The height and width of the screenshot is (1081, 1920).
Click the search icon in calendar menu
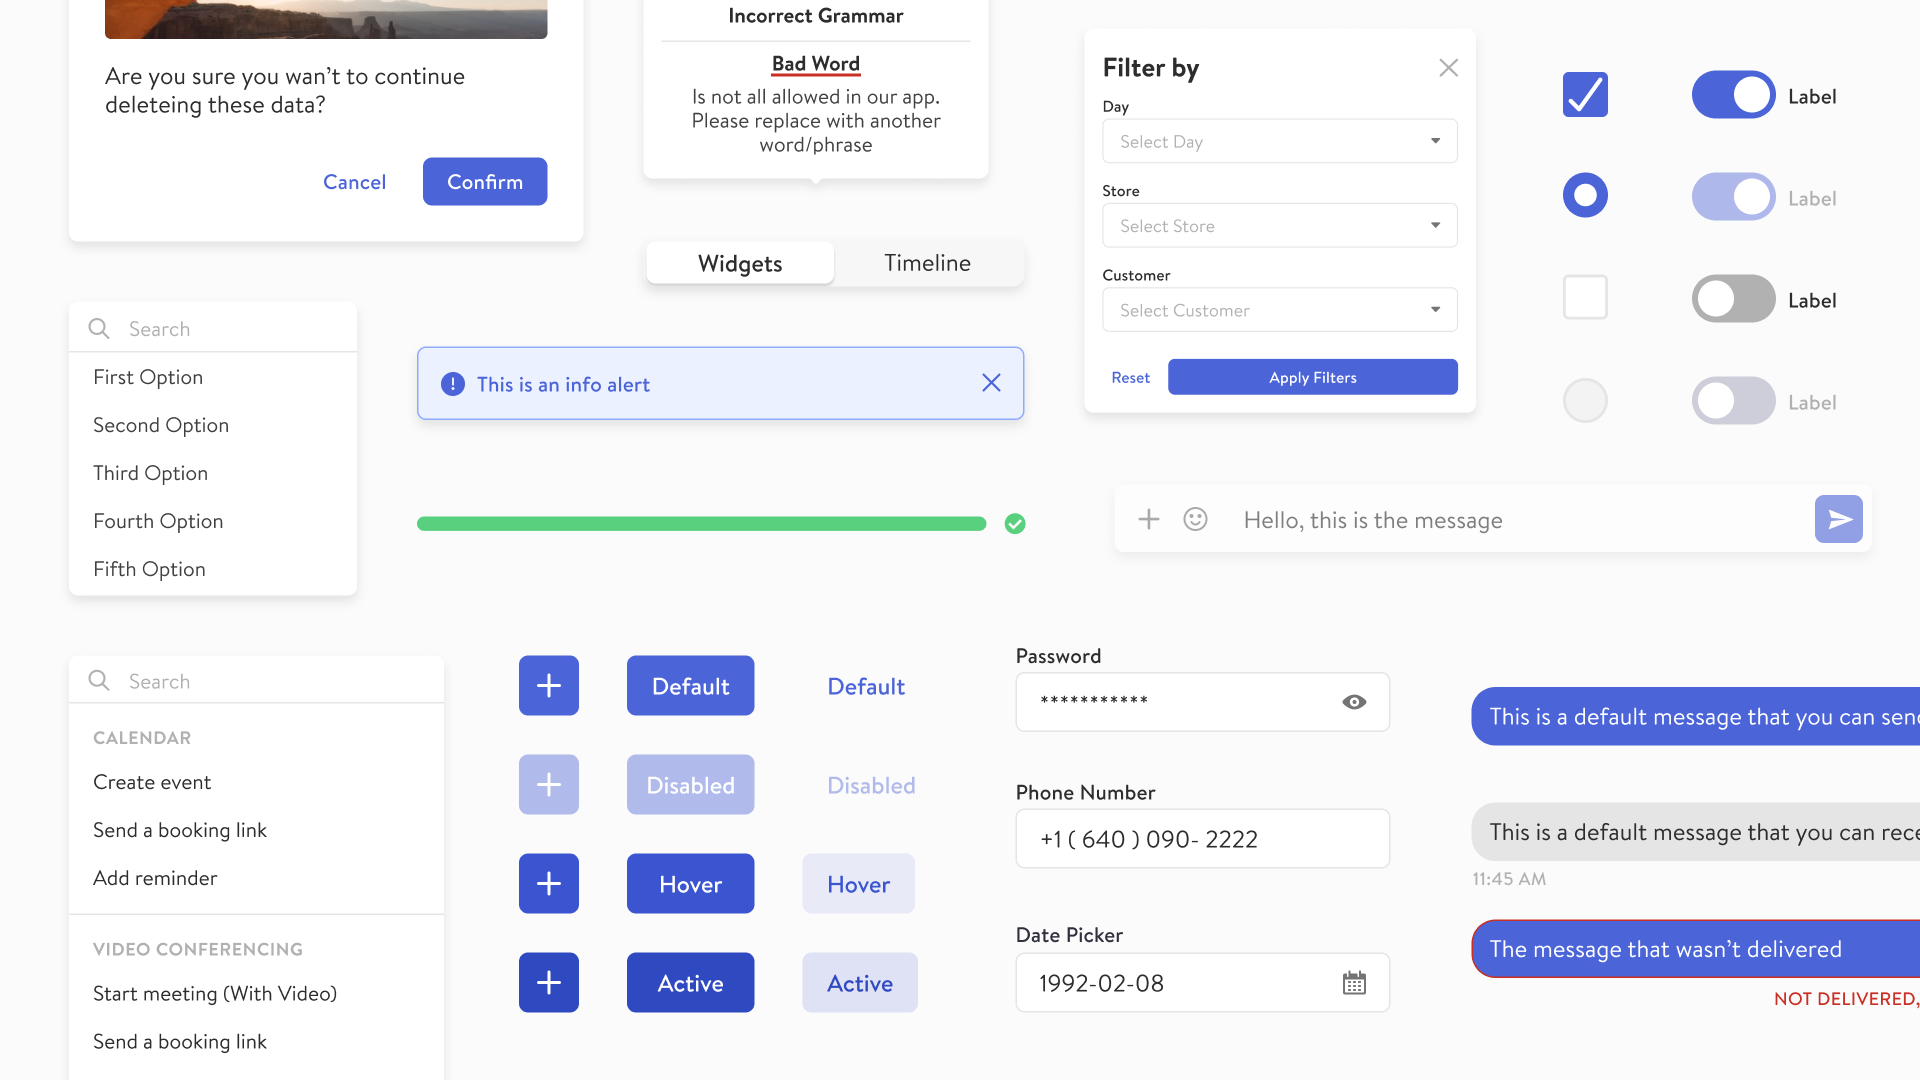pyautogui.click(x=99, y=679)
